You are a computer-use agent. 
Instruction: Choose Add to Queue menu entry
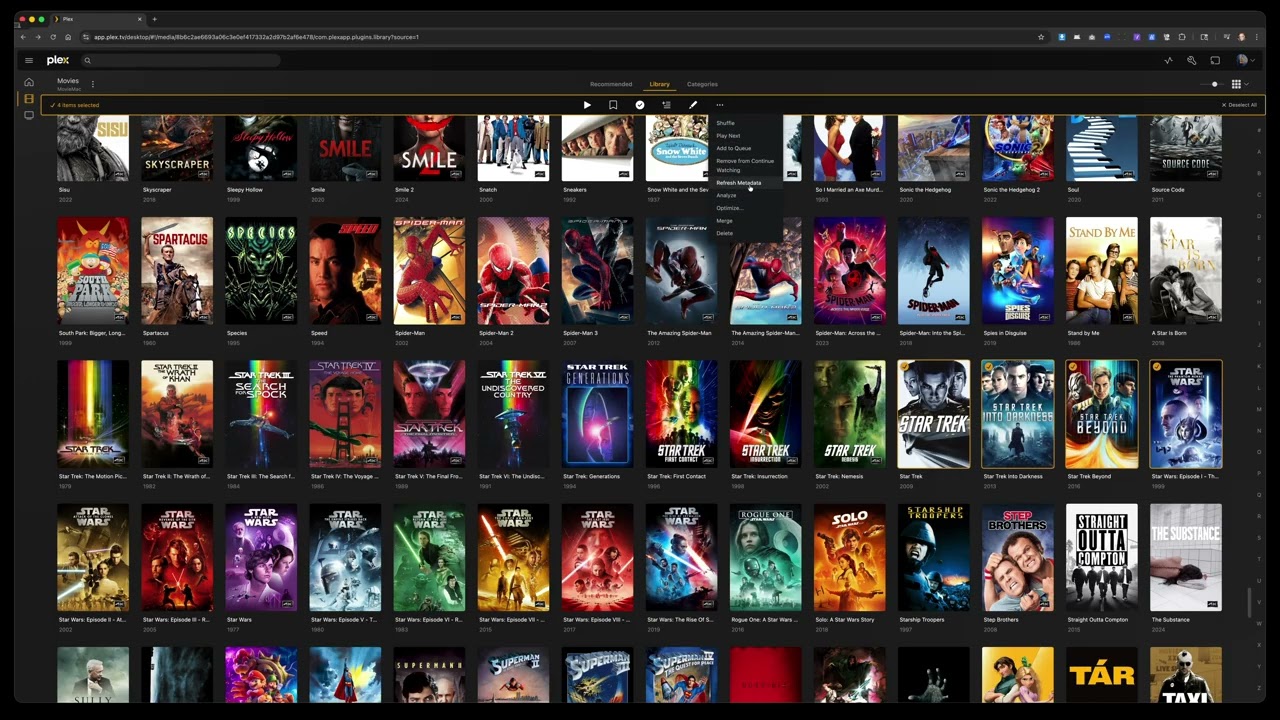(745, 148)
